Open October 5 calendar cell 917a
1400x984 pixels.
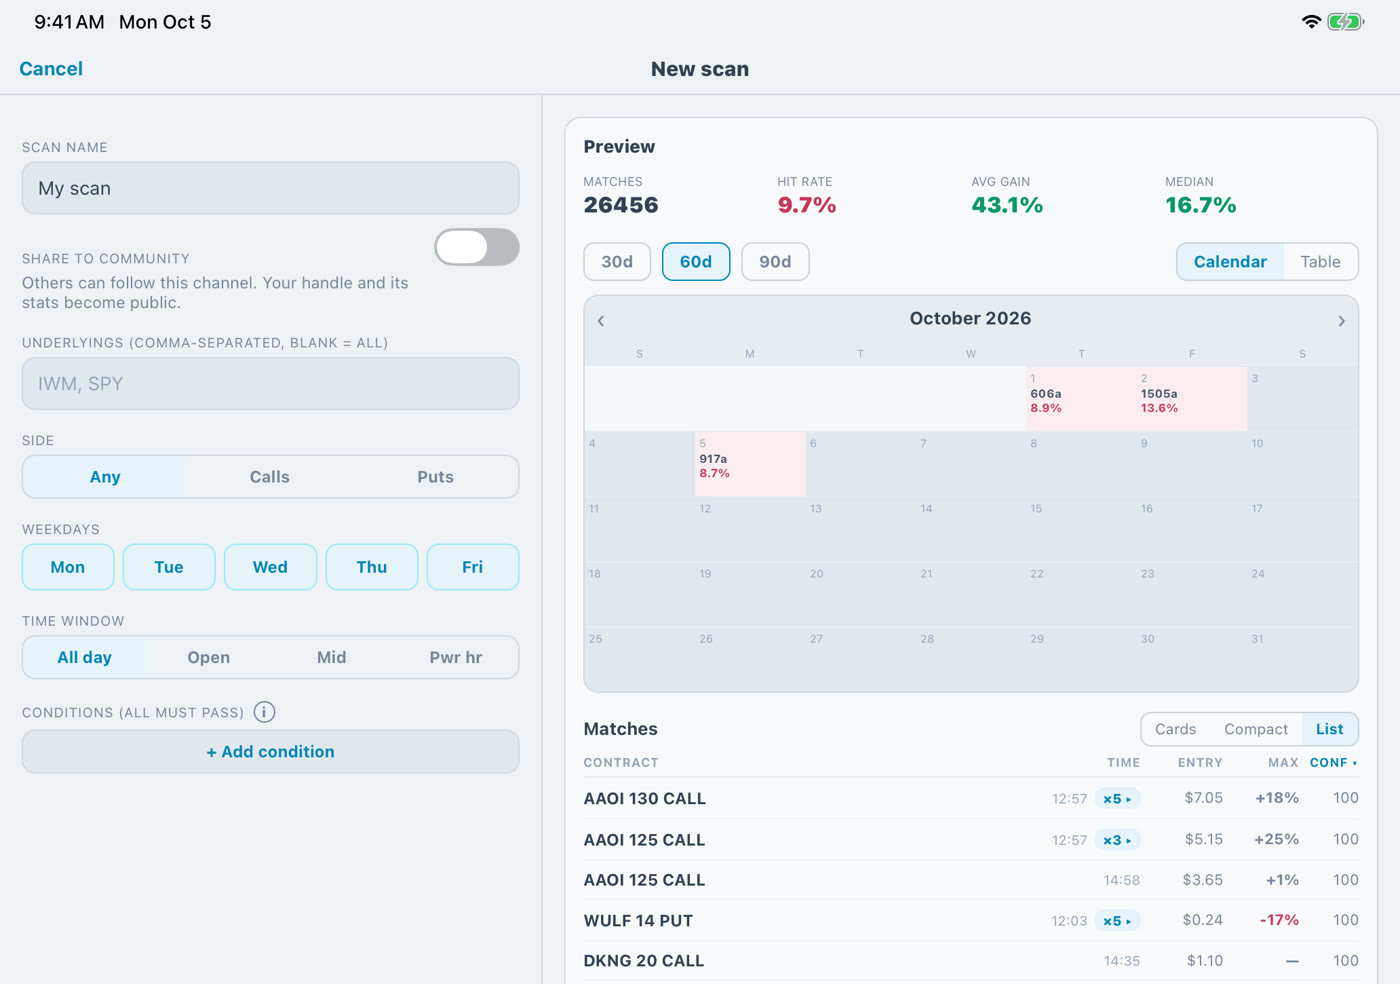[750, 464]
